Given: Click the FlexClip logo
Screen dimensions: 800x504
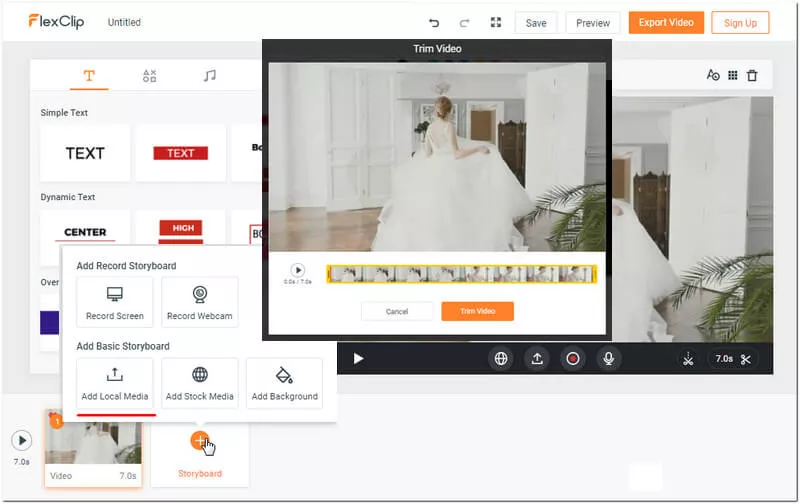Looking at the screenshot, I should pos(56,21).
